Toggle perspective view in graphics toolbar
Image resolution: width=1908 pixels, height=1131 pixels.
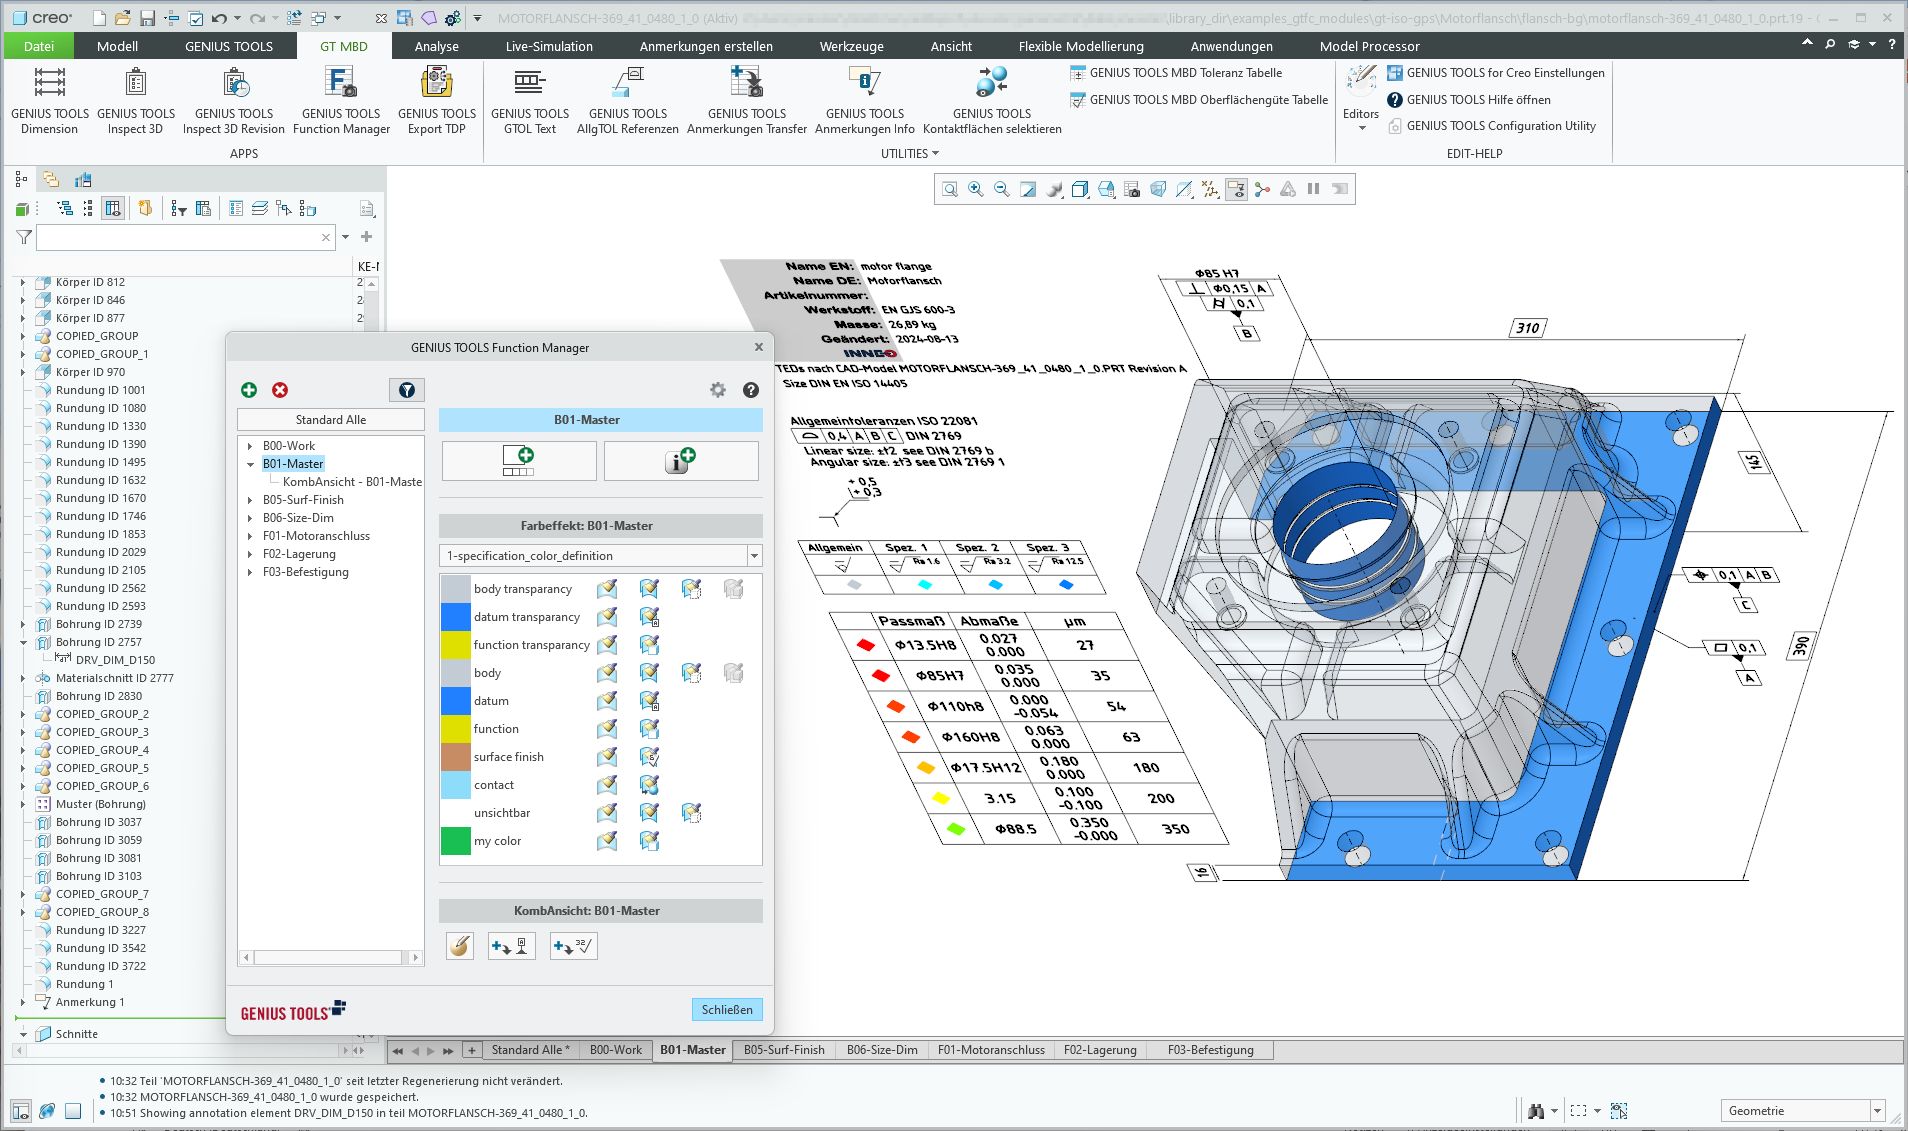1158,189
